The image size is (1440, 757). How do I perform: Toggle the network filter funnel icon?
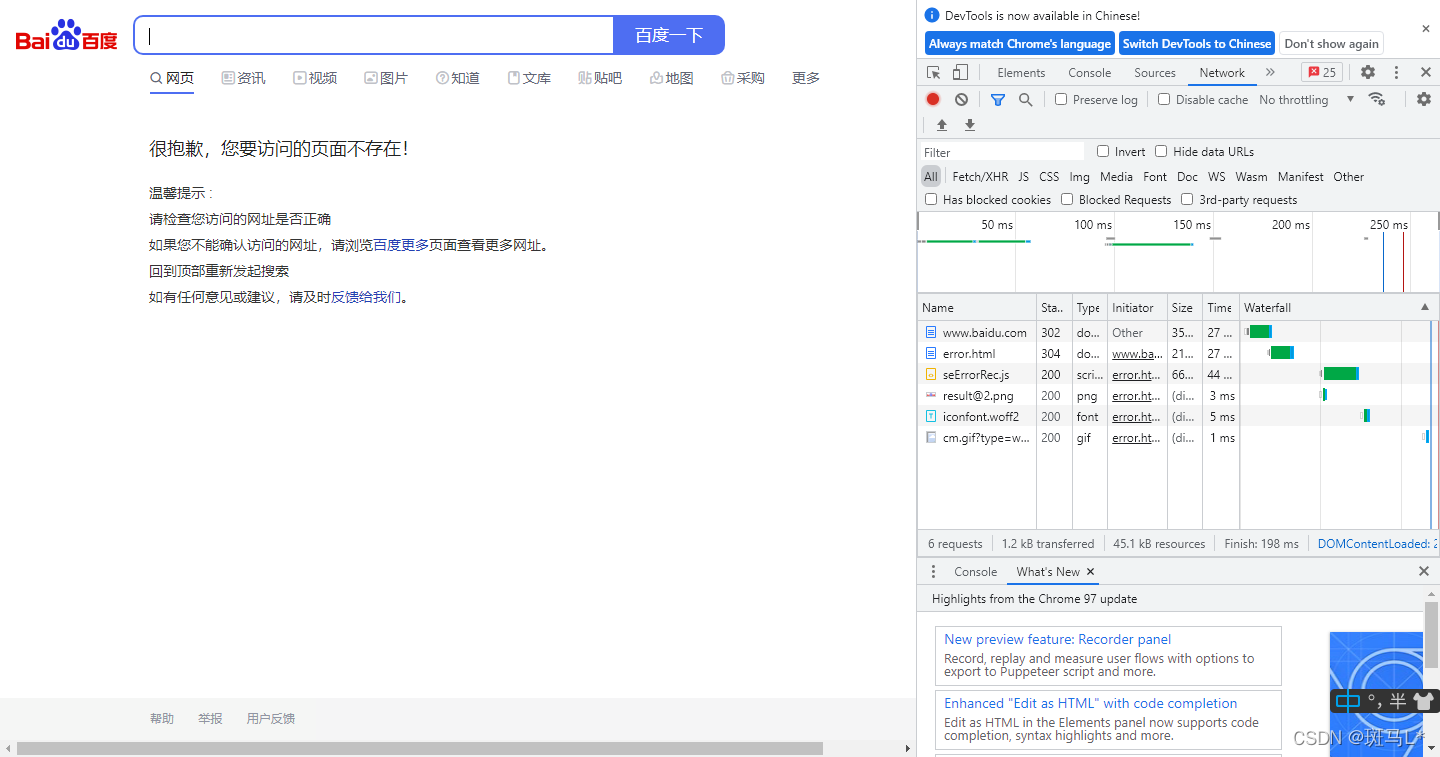997,99
